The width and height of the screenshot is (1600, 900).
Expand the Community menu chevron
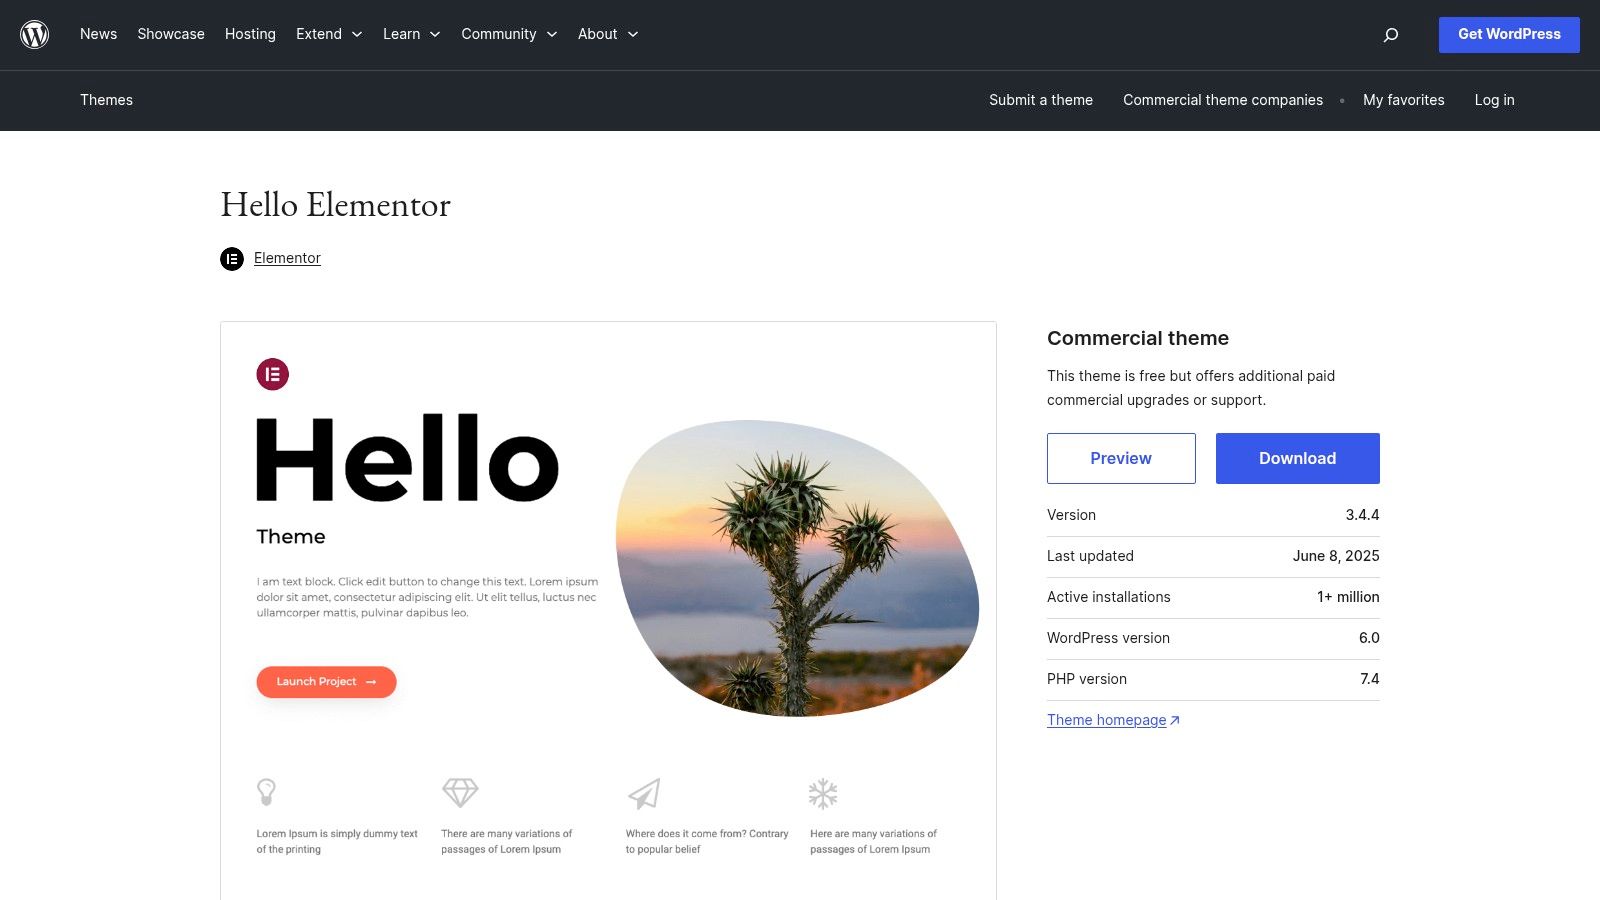click(x=552, y=35)
